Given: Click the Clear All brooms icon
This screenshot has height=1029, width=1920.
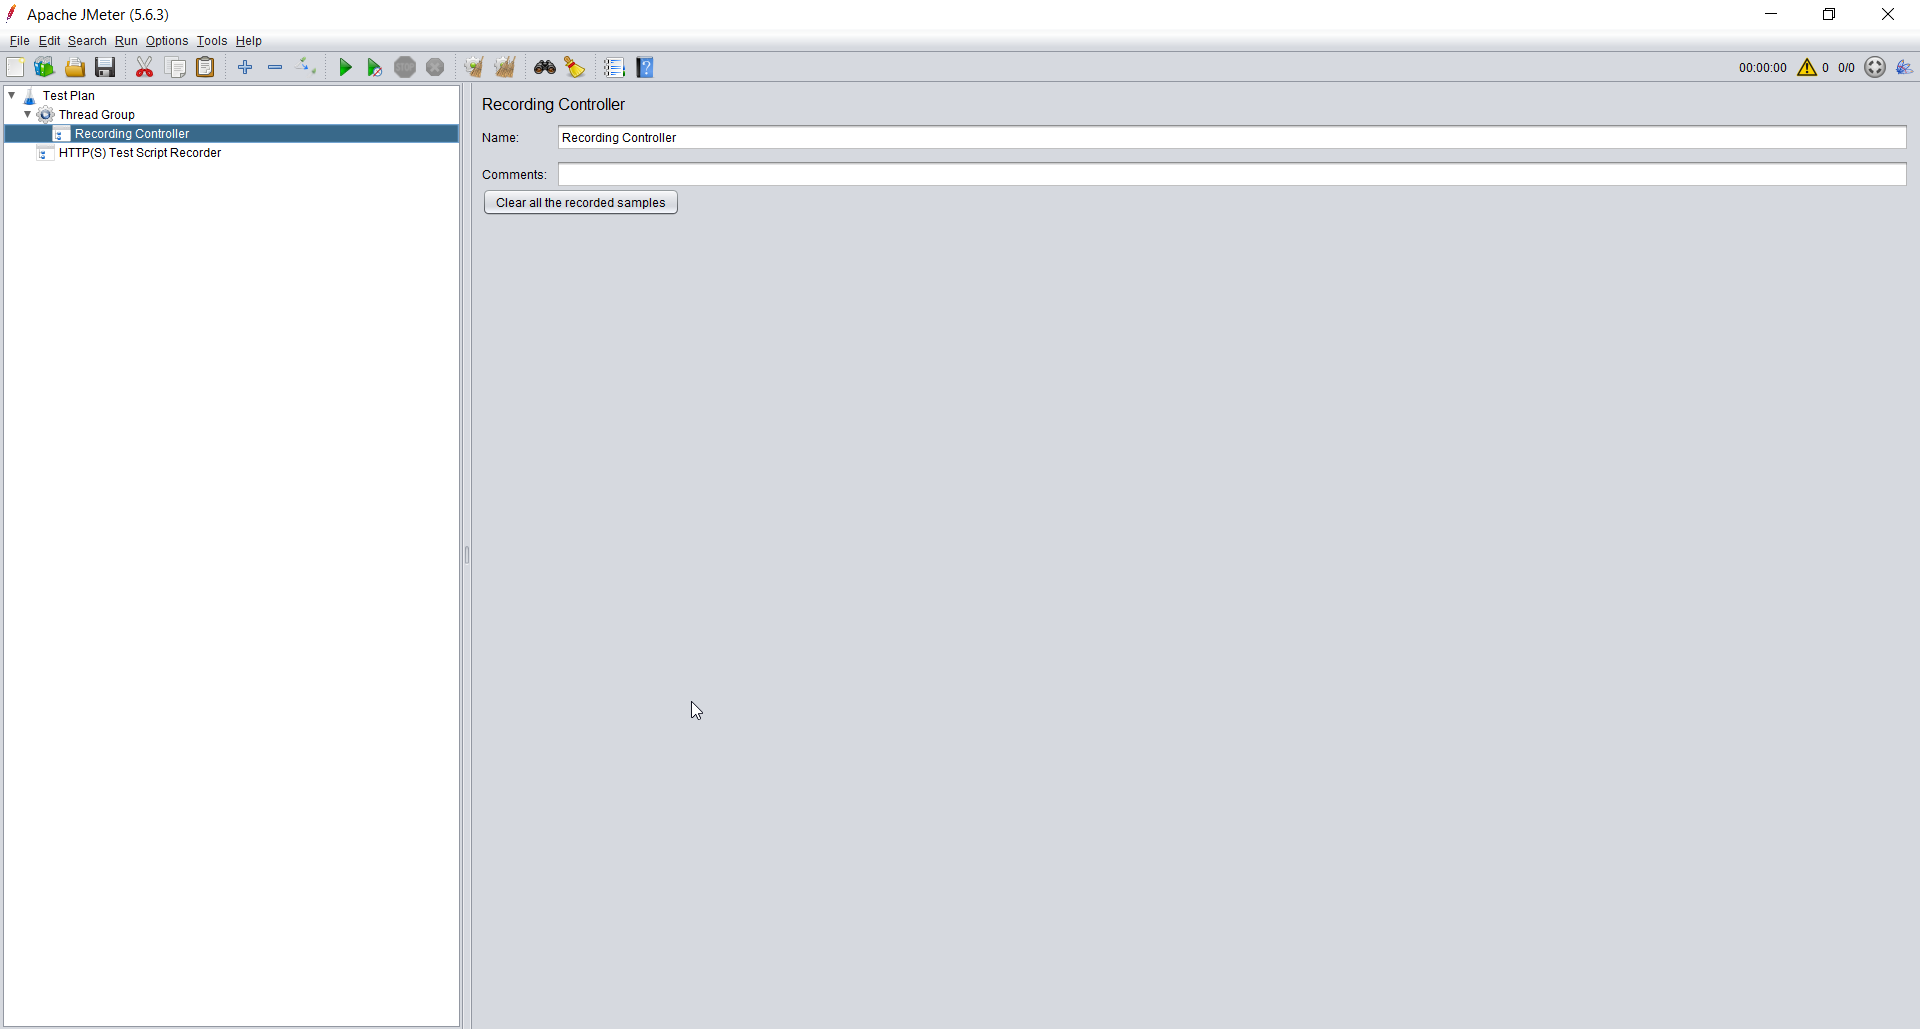Looking at the screenshot, I should coord(505,67).
